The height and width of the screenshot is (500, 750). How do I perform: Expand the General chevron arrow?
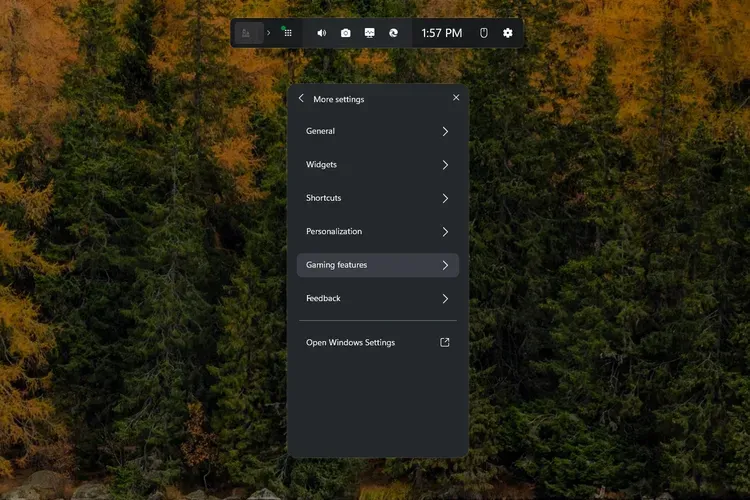point(445,131)
